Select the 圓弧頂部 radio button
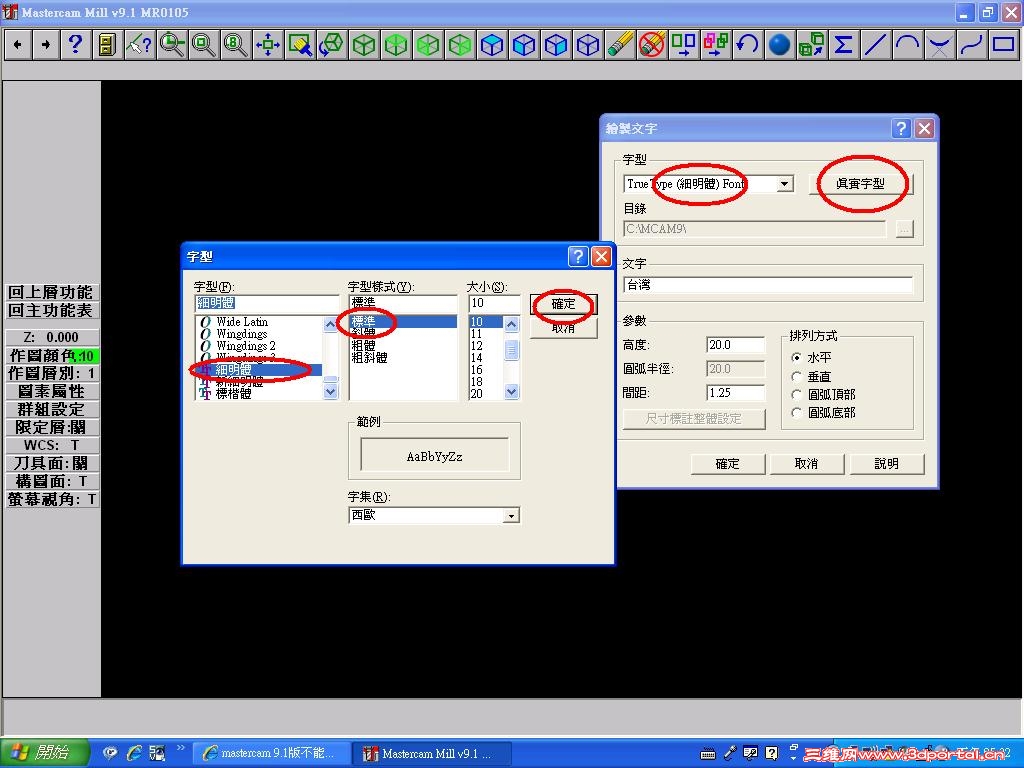 (x=796, y=394)
